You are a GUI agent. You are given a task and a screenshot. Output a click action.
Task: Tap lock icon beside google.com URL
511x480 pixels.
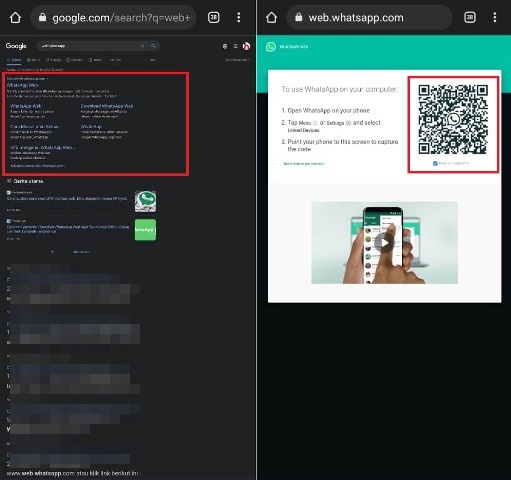click(42, 17)
